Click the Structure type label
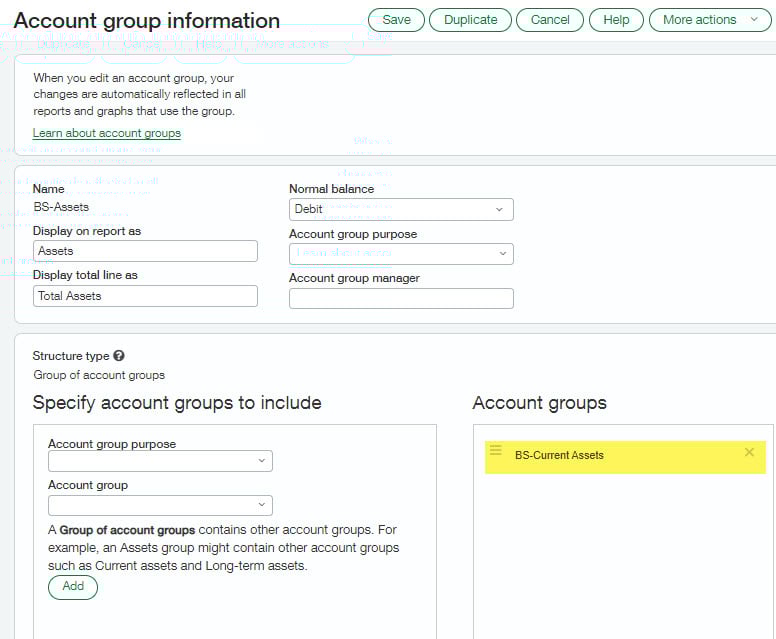This screenshot has width=776, height=639. pos(70,356)
